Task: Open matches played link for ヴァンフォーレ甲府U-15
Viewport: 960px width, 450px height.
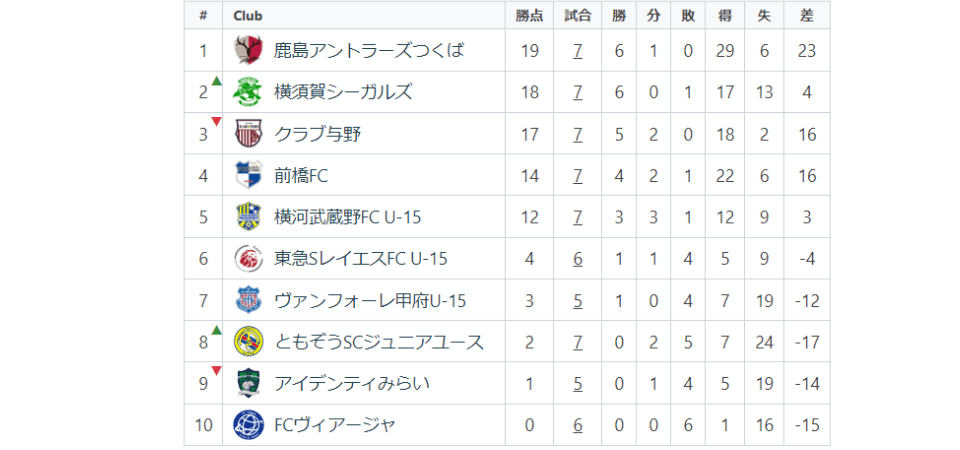Action: point(578,301)
